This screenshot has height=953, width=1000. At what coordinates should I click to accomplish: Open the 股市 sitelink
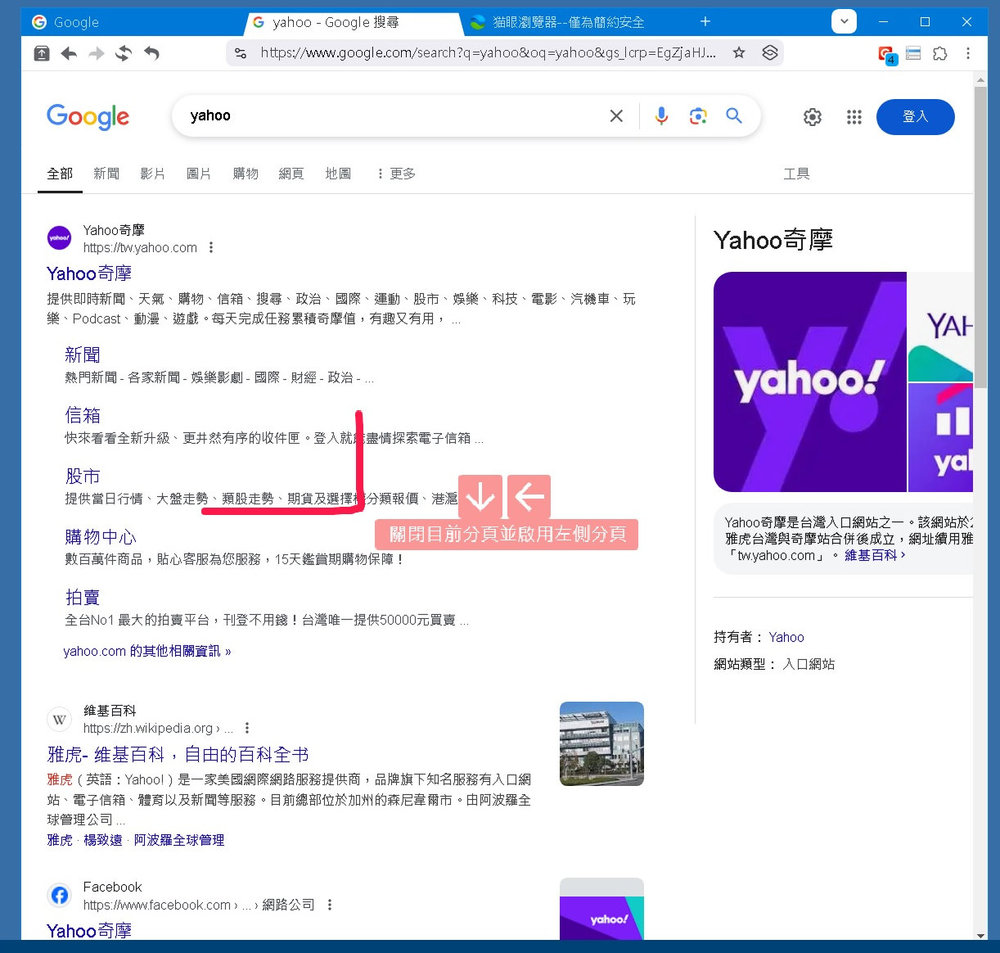(x=82, y=476)
